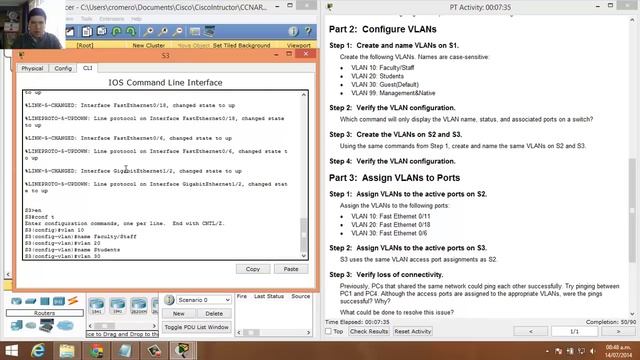The width and height of the screenshot is (640, 360).
Task: Select the End Devices category icon
Action: tap(17, 325)
